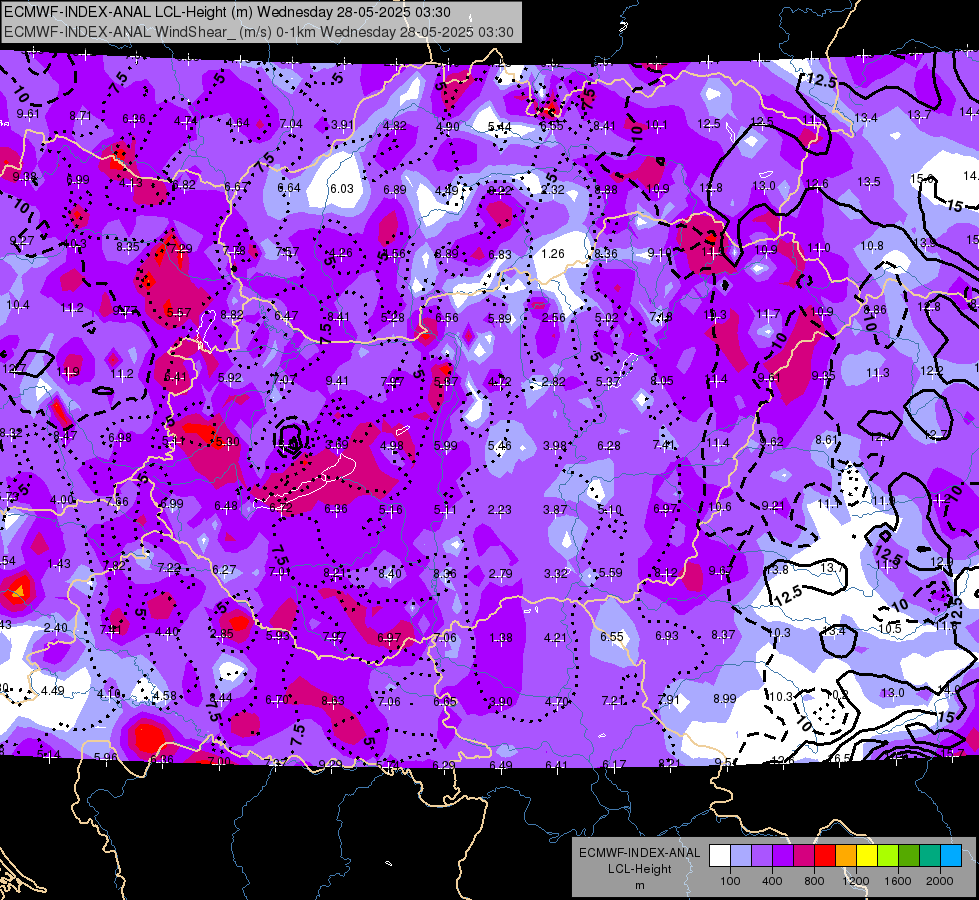Click the legend tick label 1200
The width and height of the screenshot is (979, 900).
tap(856, 881)
